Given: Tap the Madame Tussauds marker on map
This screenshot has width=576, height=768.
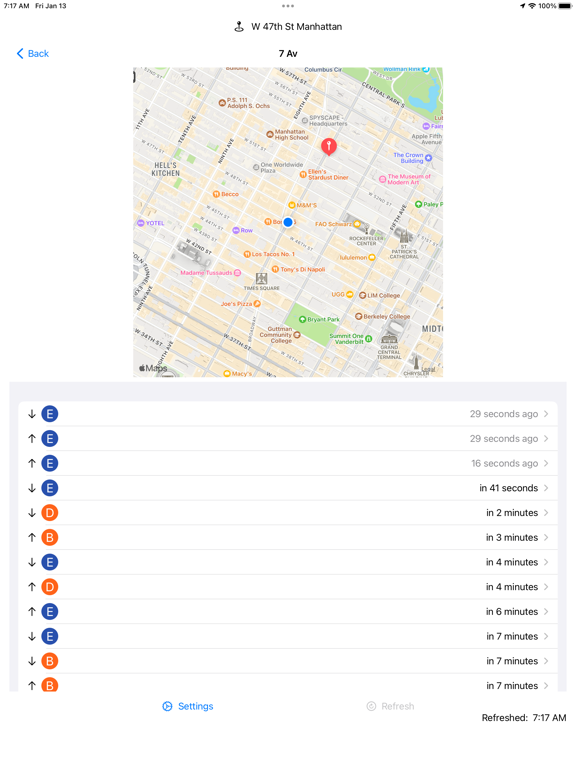Looking at the screenshot, I should [x=237, y=272].
